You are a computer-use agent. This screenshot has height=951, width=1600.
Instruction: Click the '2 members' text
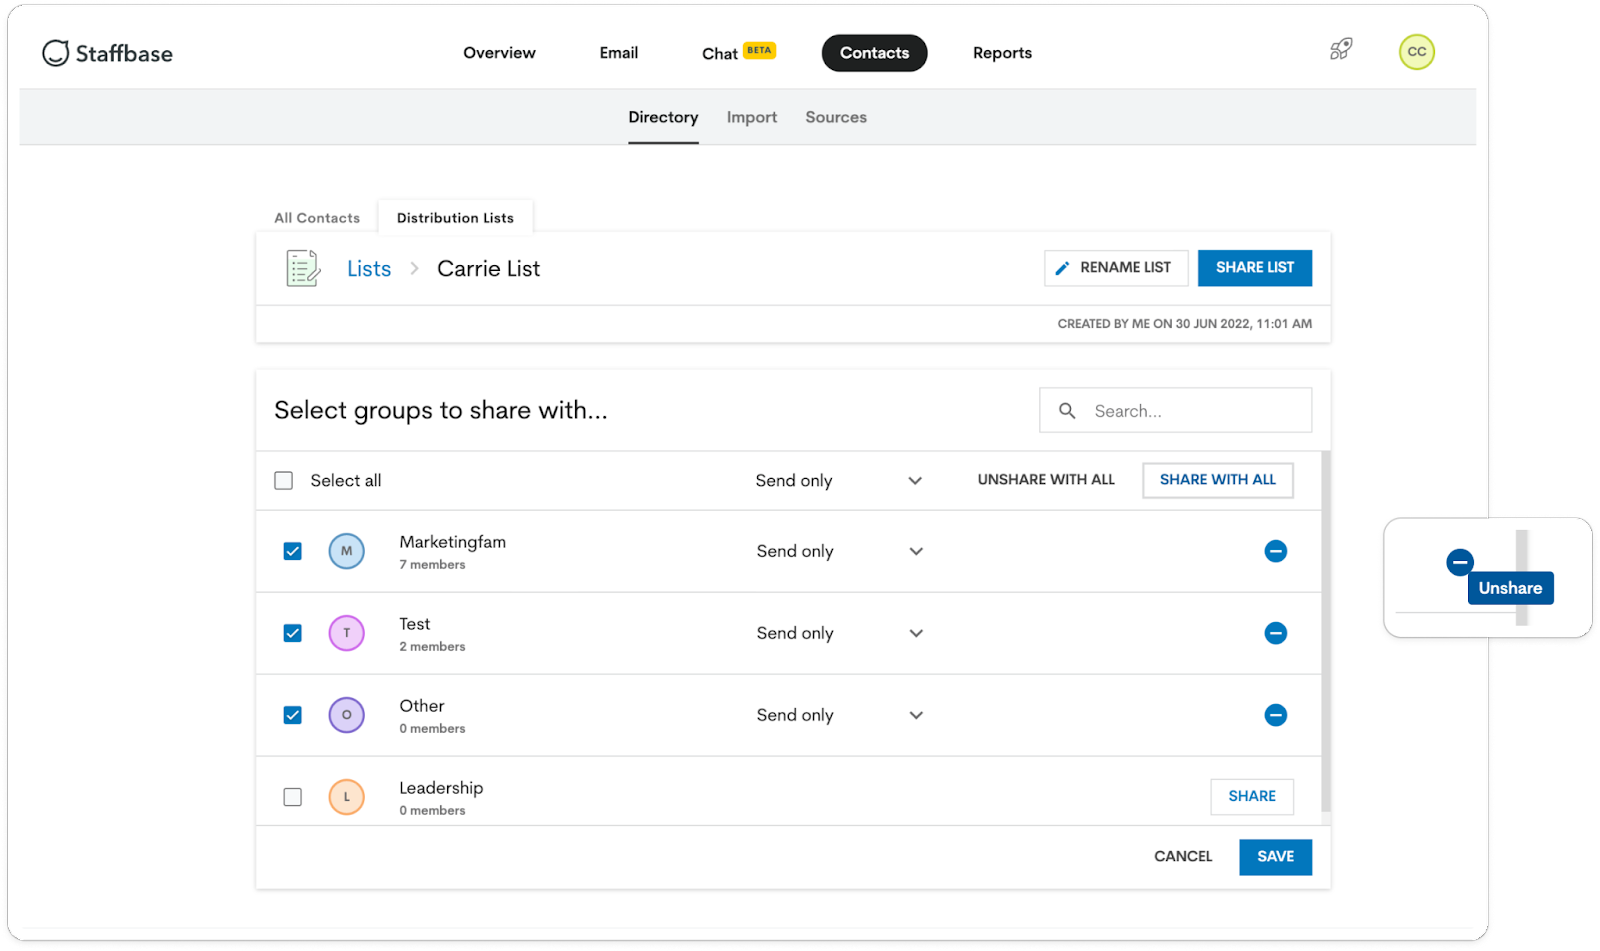[x=432, y=647]
